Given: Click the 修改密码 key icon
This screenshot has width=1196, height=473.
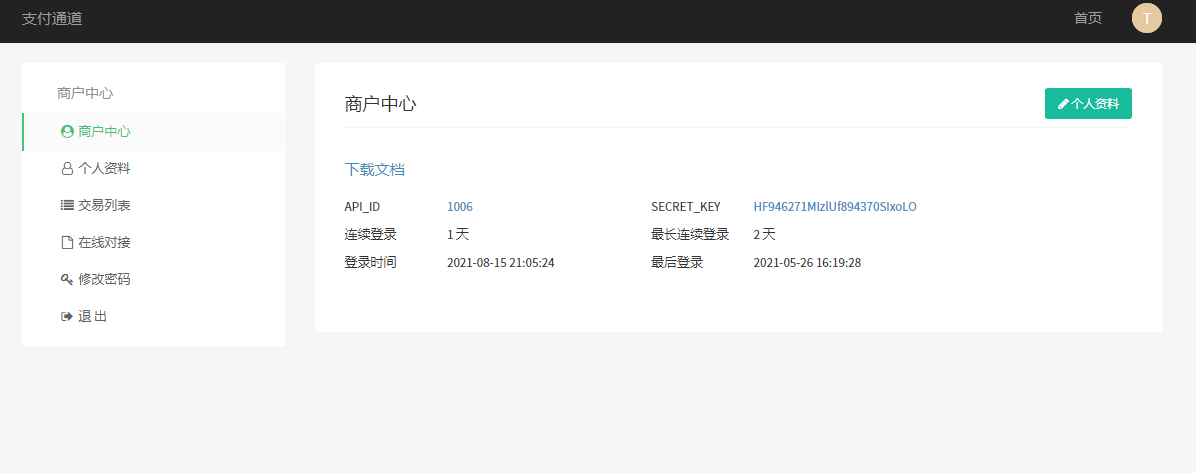Looking at the screenshot, I should (x=67, y=279).
